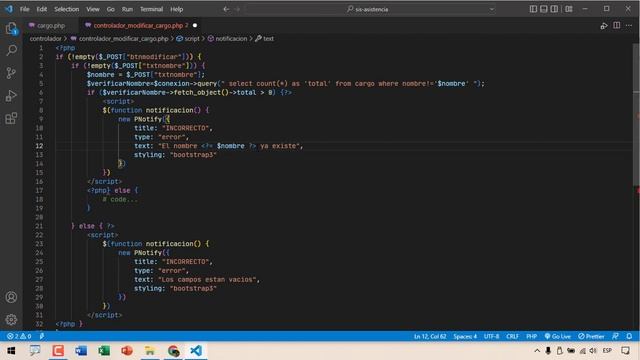Open the Manage gear icon

[x=11, y=319]
